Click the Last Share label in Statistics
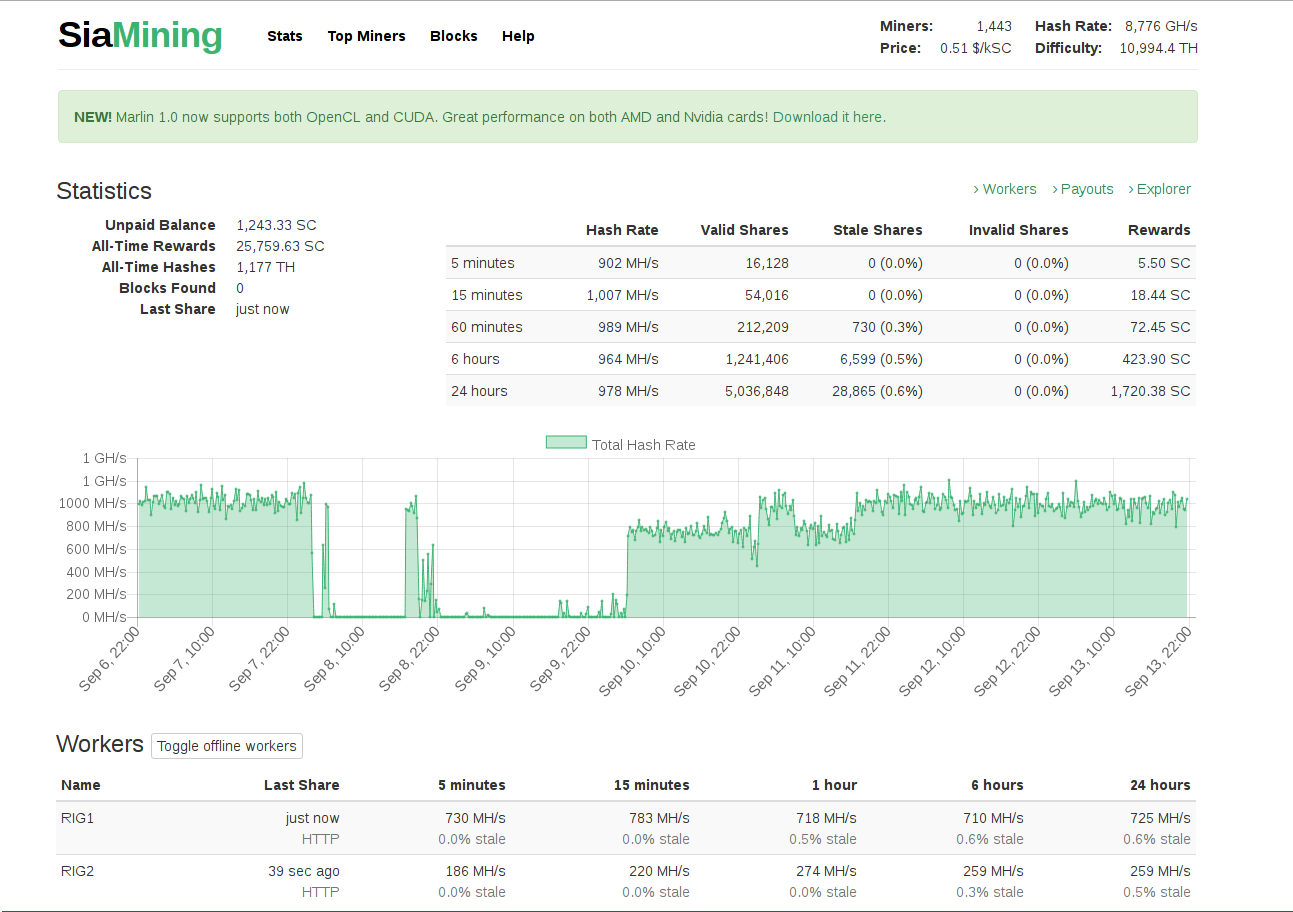Viewport: 1293px width, 912px height. pyautogui.click(x=178, y=309)
